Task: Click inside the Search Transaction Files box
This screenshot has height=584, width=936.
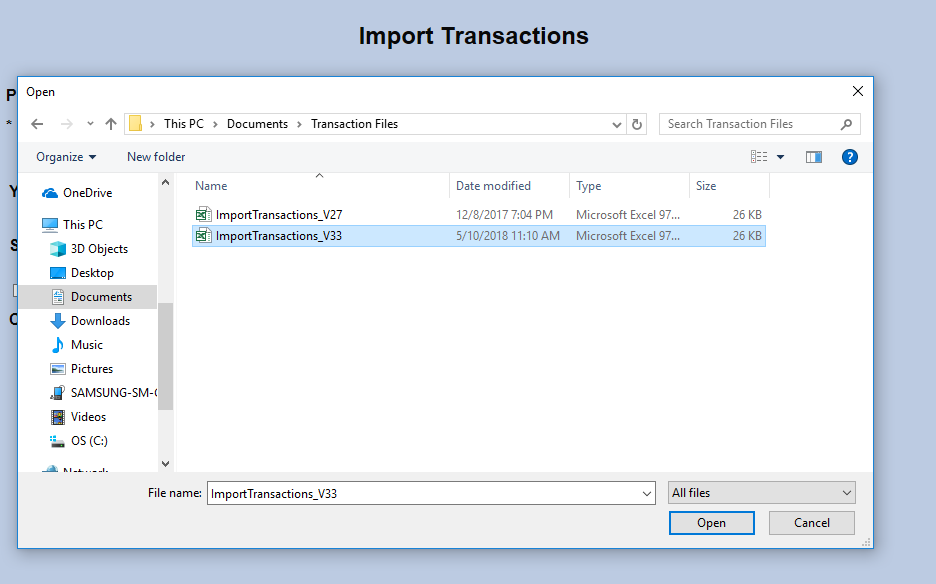Action: click(750, 123)
